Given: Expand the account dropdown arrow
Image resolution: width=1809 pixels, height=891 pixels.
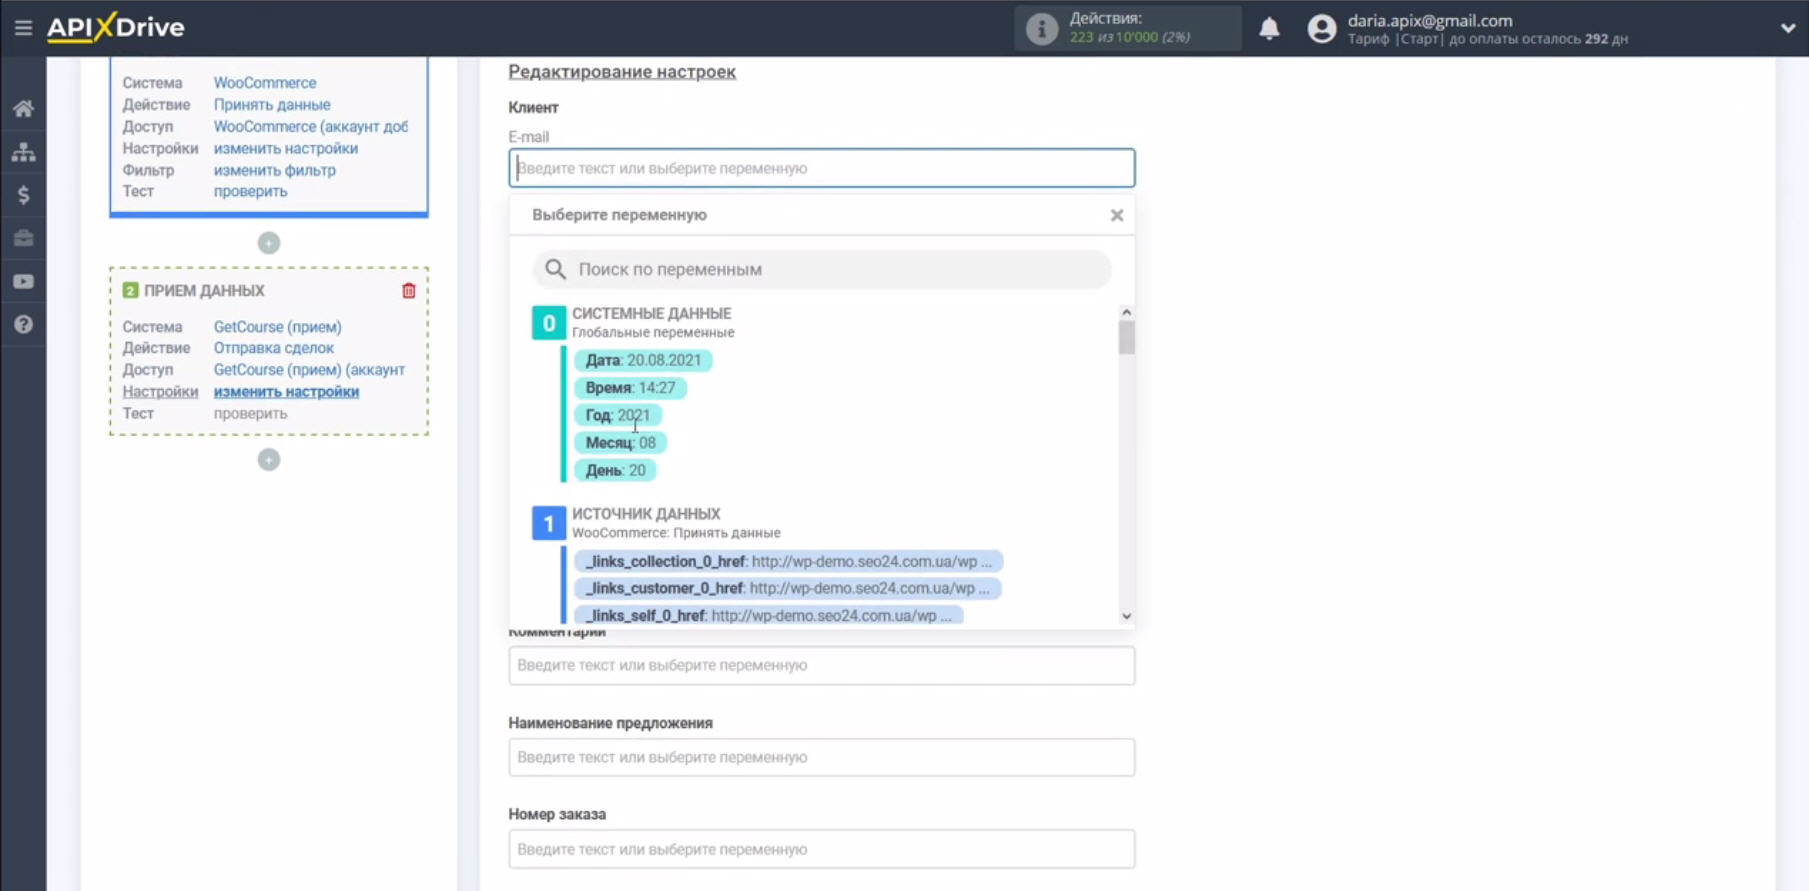Looking at the screenshot, I should (x=1787, y=28).
